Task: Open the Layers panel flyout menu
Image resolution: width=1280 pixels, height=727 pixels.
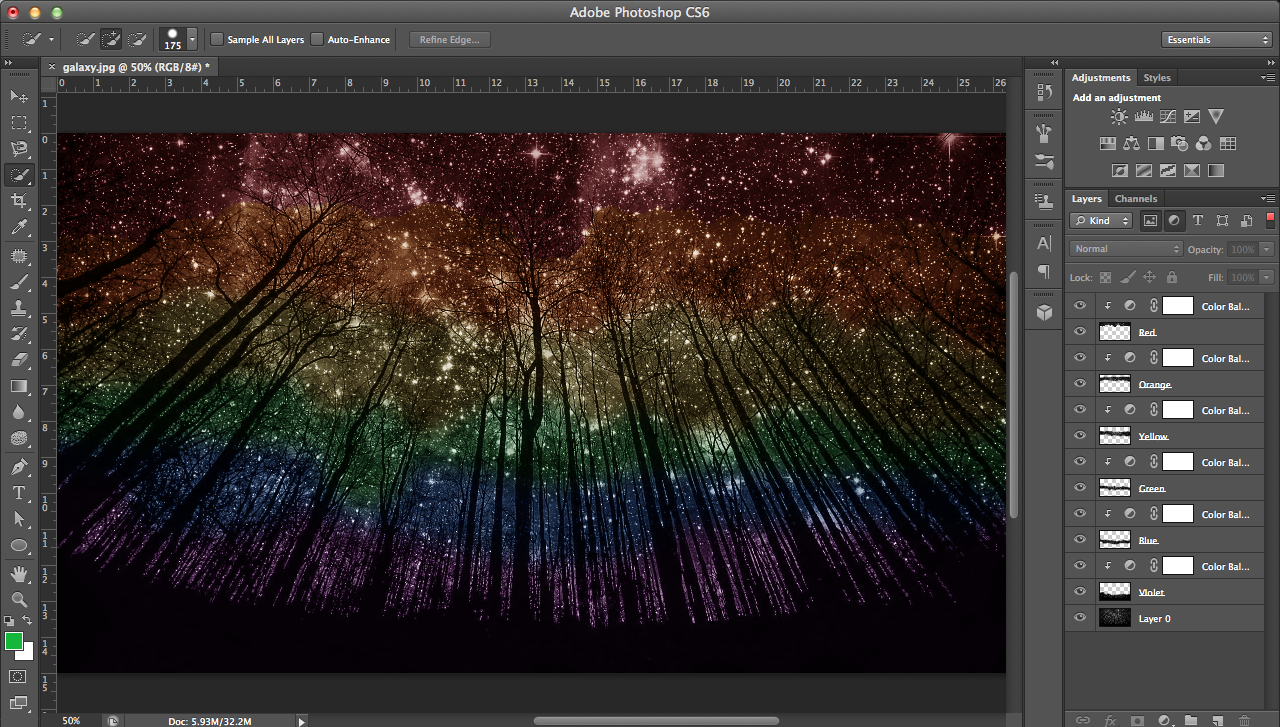Action: (x=1268, y=198)
